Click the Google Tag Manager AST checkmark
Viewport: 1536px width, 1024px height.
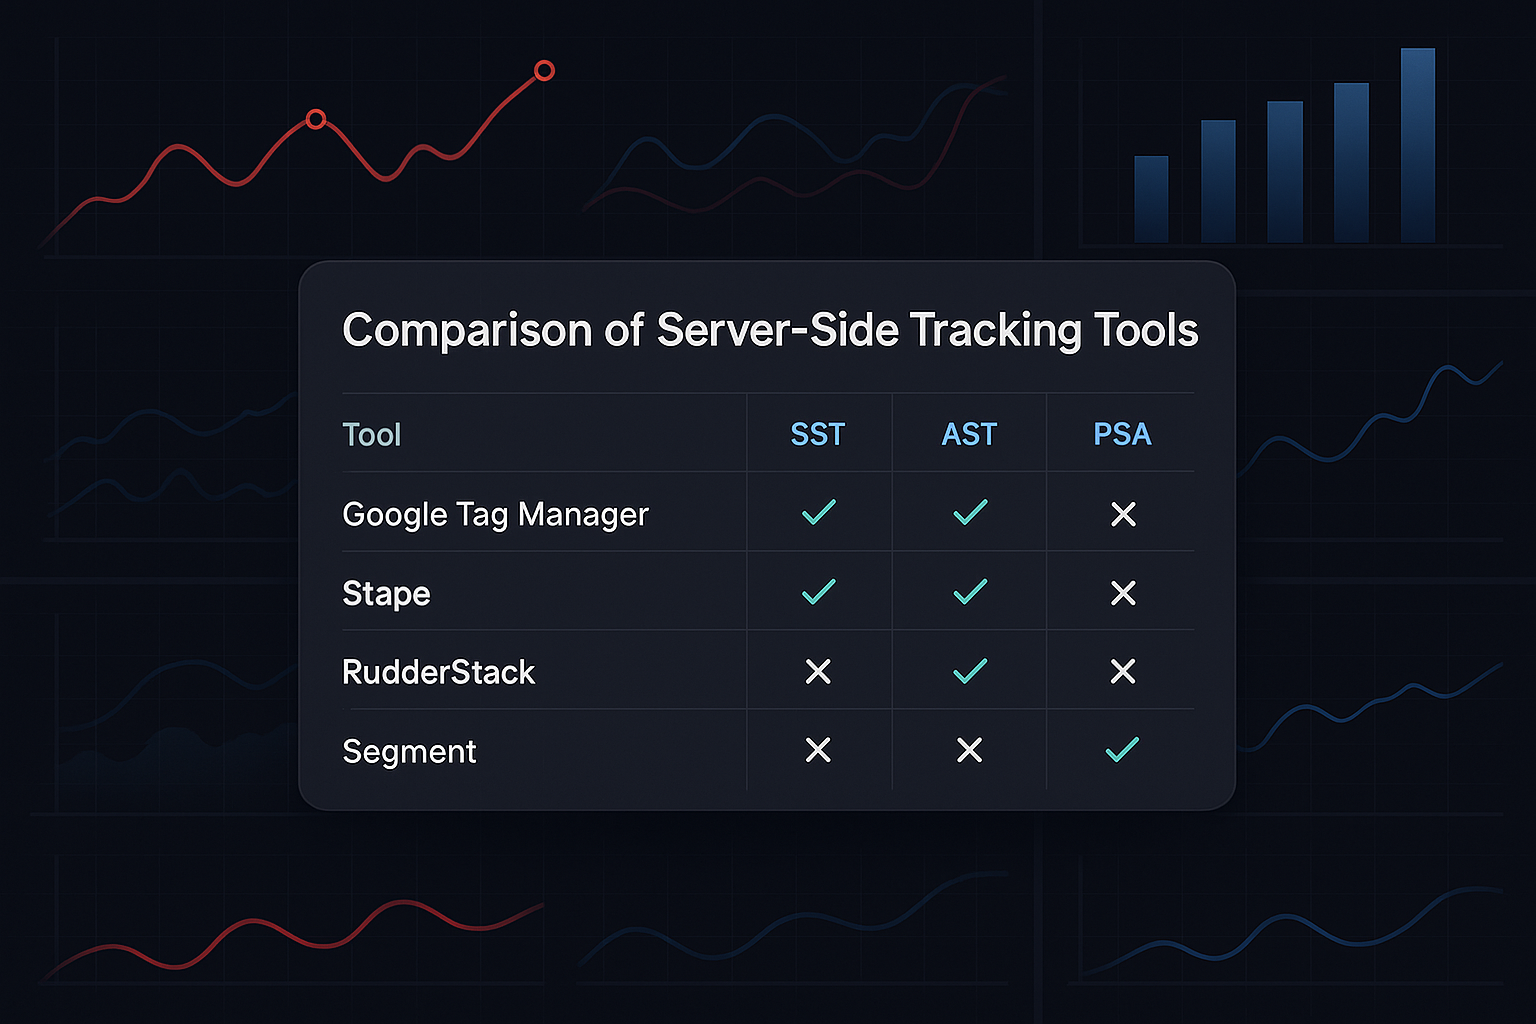tap(970, 513)
